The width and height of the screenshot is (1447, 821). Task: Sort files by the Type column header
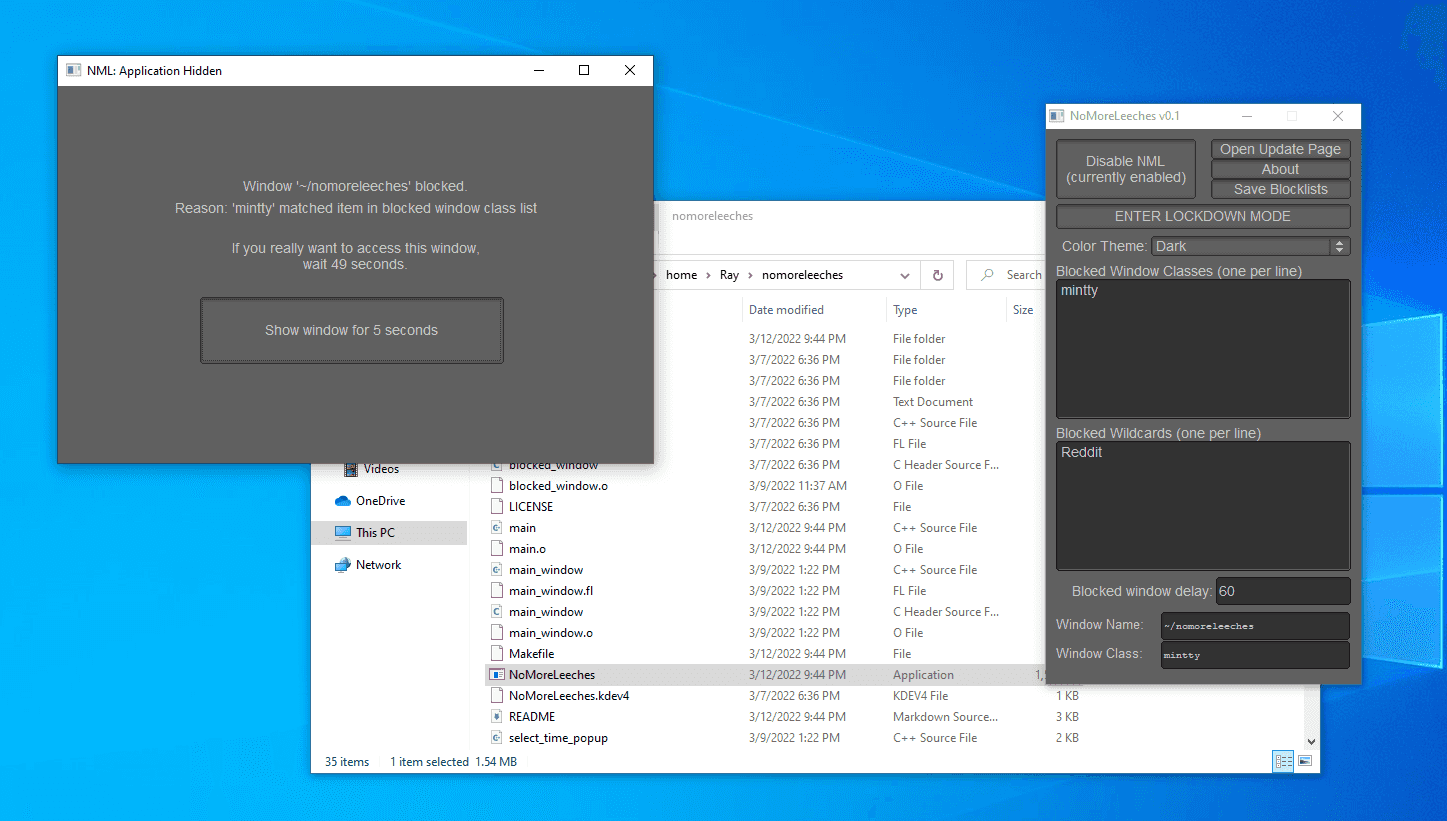click(905, 310)
